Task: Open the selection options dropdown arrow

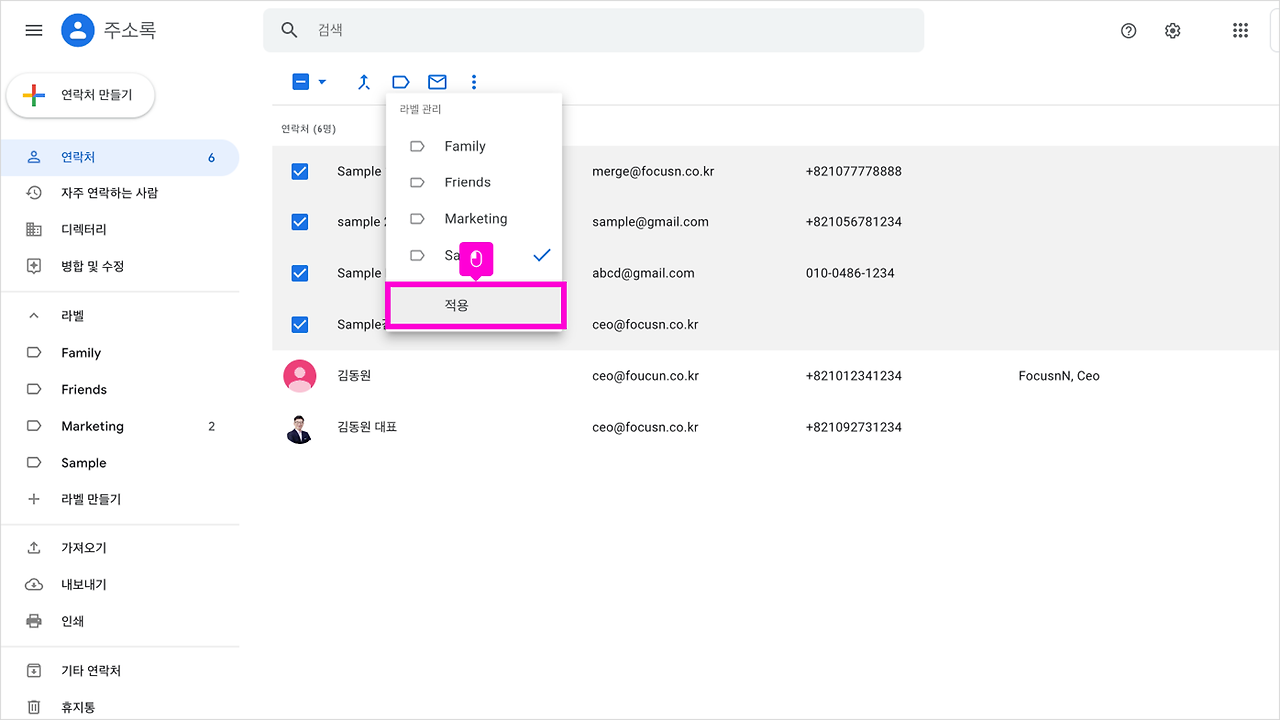Action: [322, 82]
